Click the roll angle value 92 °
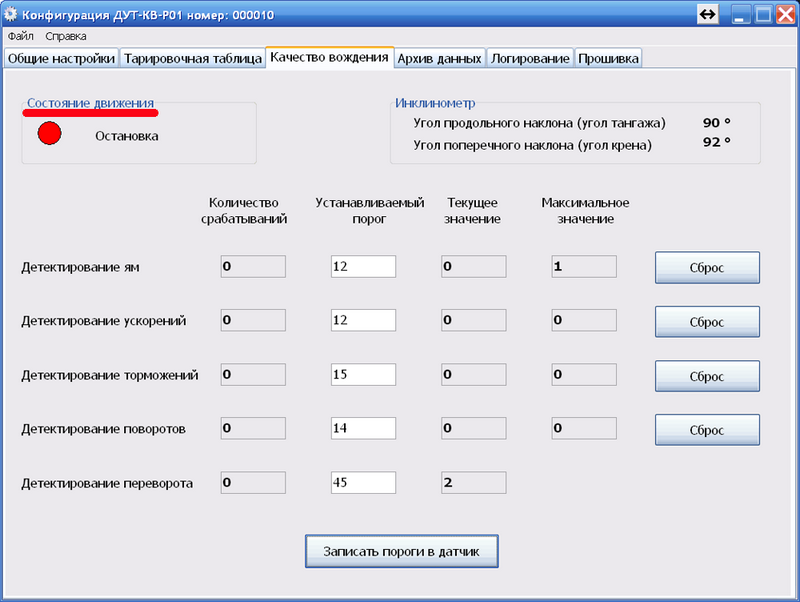Screen dimensions: 800x602 coord(717,142)
